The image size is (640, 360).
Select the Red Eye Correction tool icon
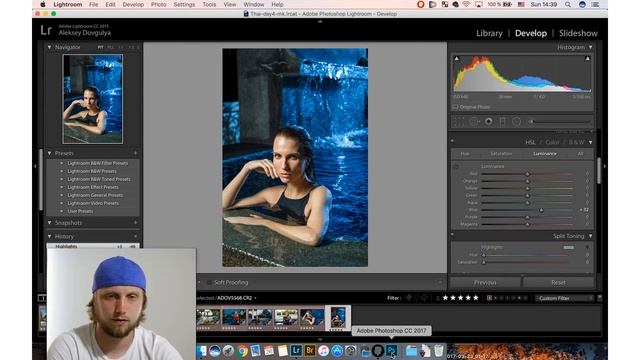point(489,122)
